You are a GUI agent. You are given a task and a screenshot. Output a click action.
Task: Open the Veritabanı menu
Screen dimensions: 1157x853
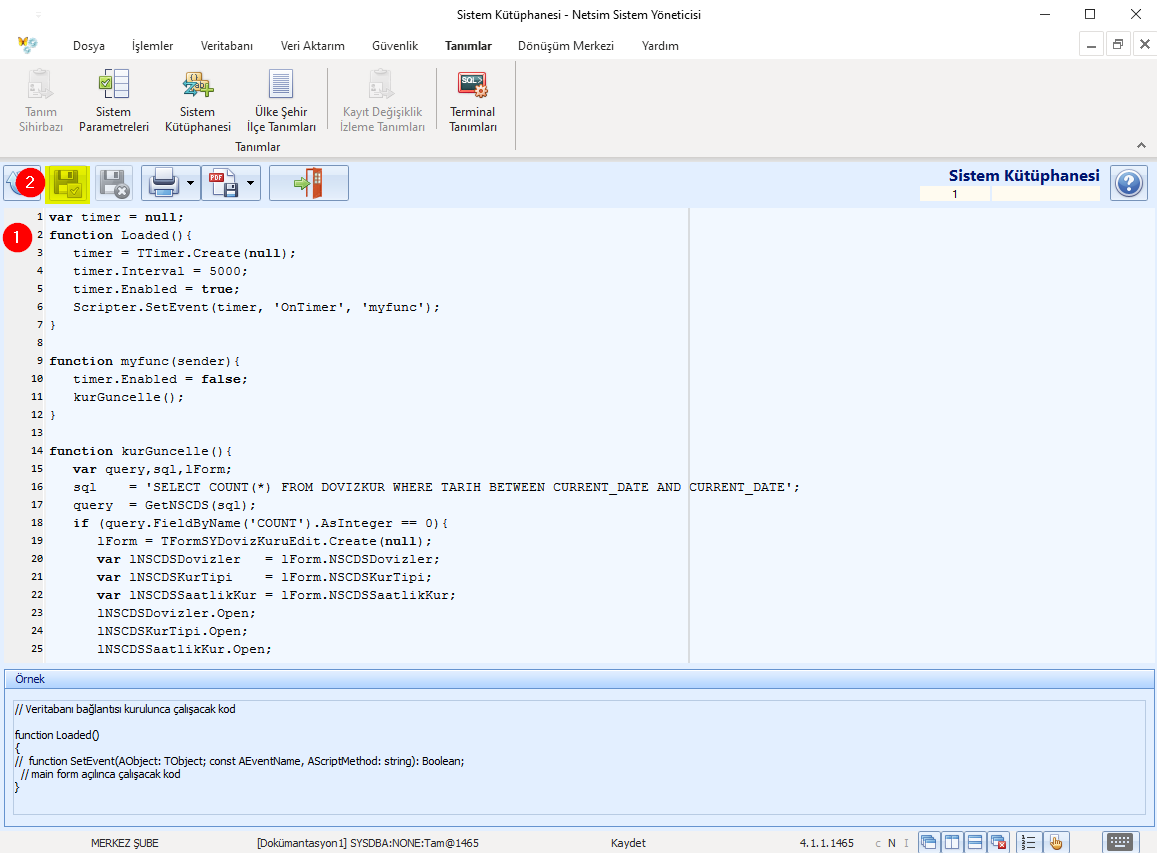pyautogui.click(x=227, y=46)
